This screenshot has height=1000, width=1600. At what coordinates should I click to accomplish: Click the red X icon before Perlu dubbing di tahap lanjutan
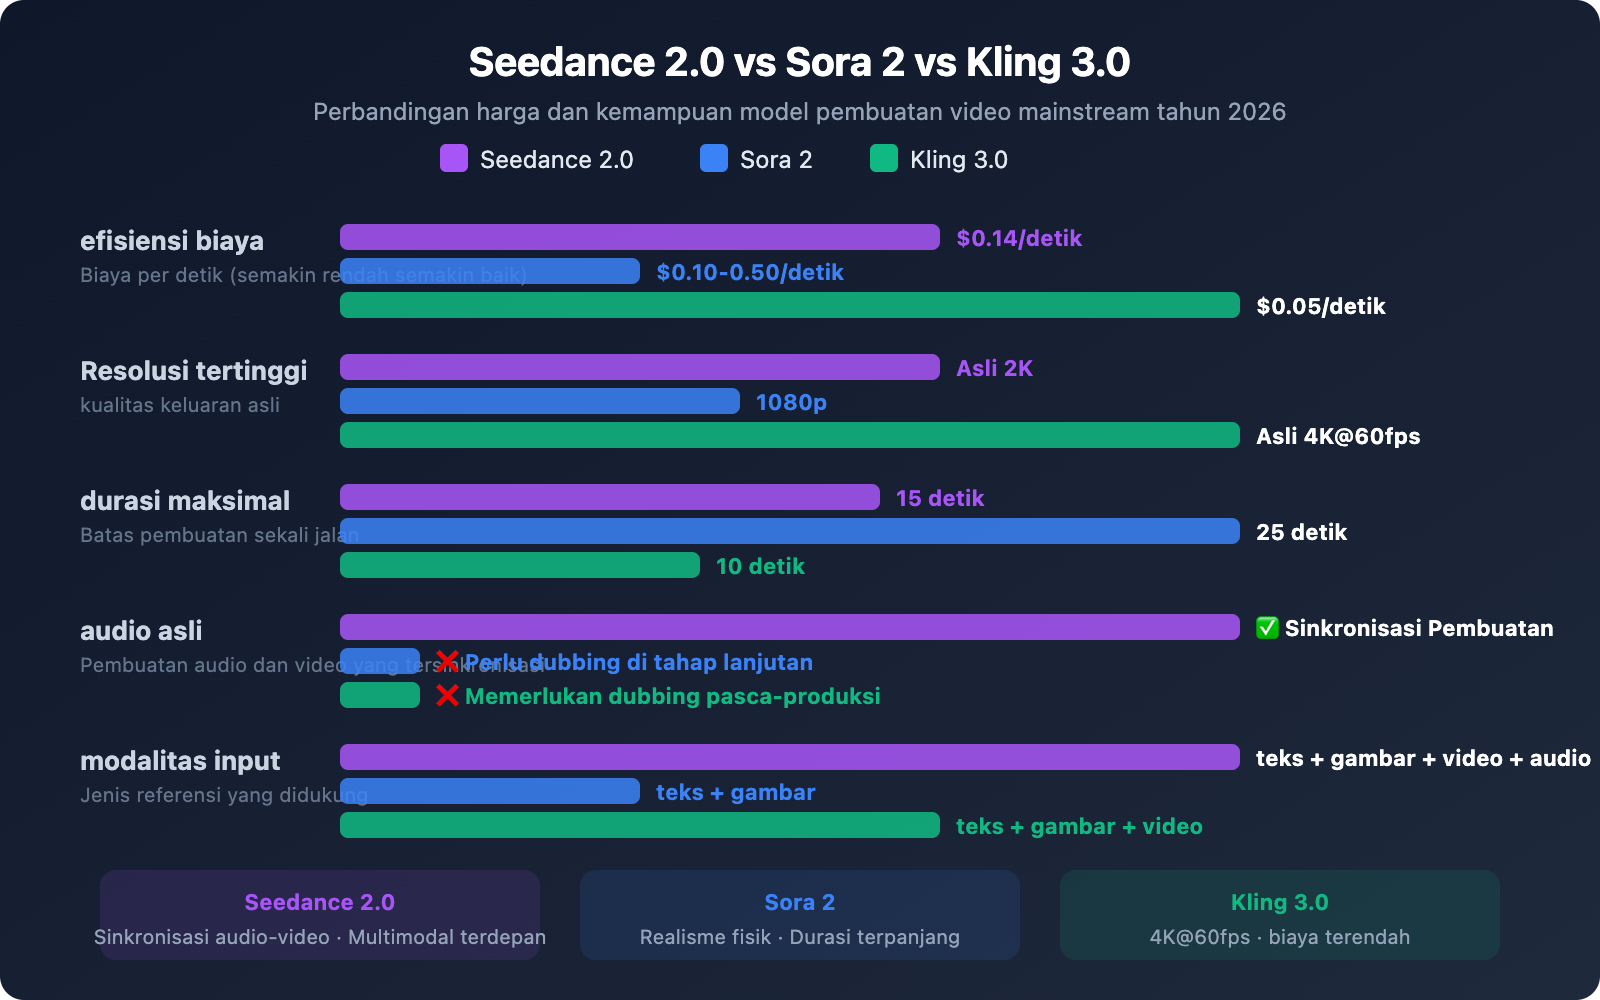click(x=447, y=661)
